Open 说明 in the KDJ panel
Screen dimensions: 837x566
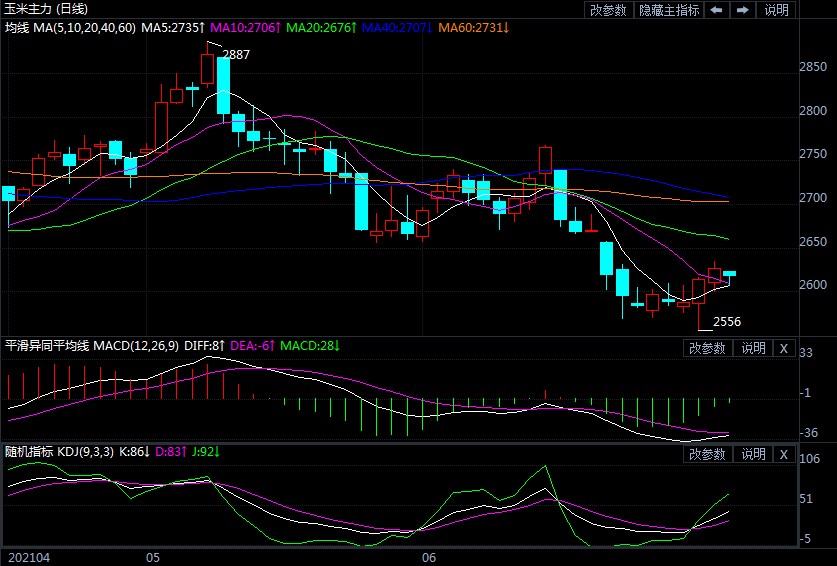(x=753, y=454)
